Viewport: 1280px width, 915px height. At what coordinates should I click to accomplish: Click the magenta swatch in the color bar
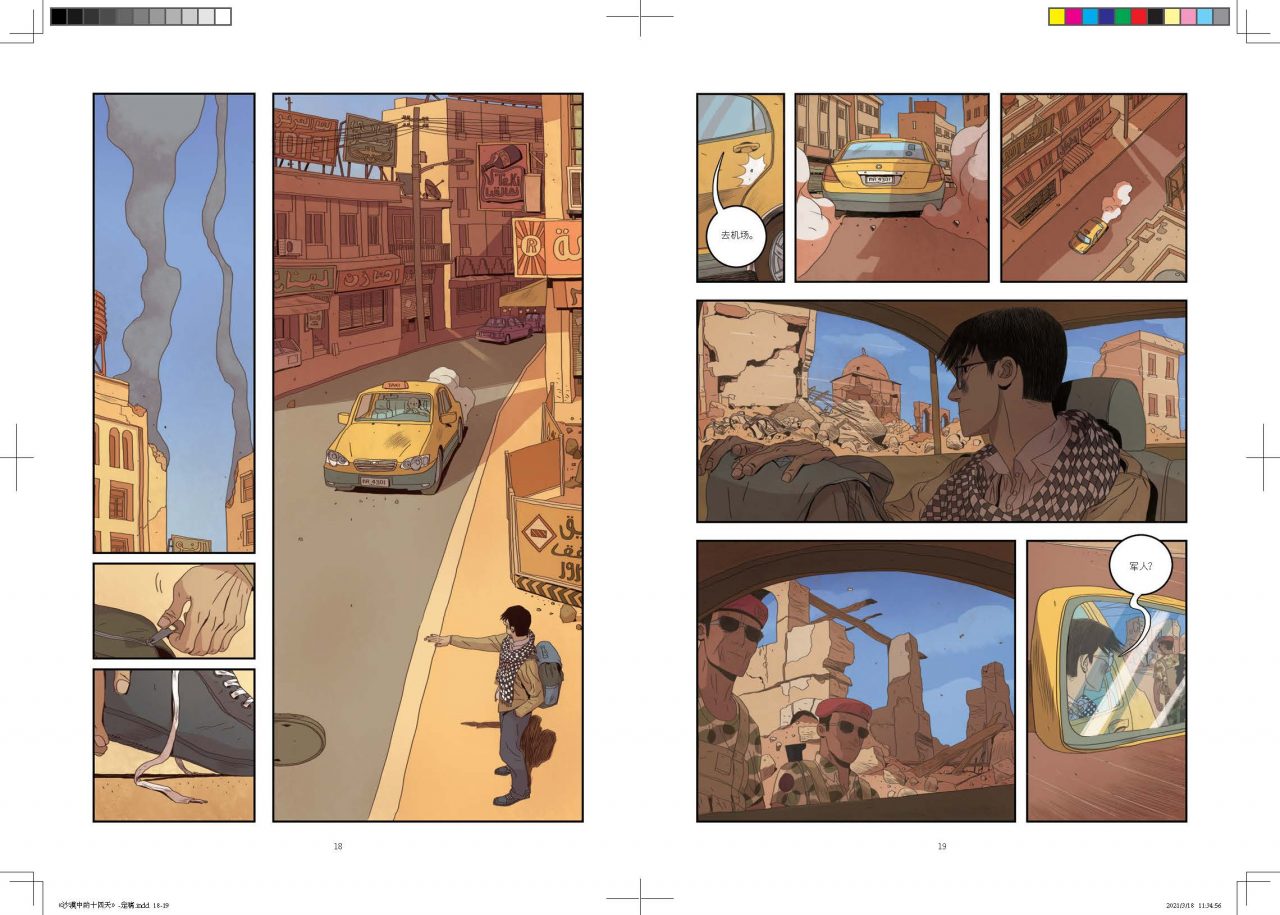[x=1073, y=16]
